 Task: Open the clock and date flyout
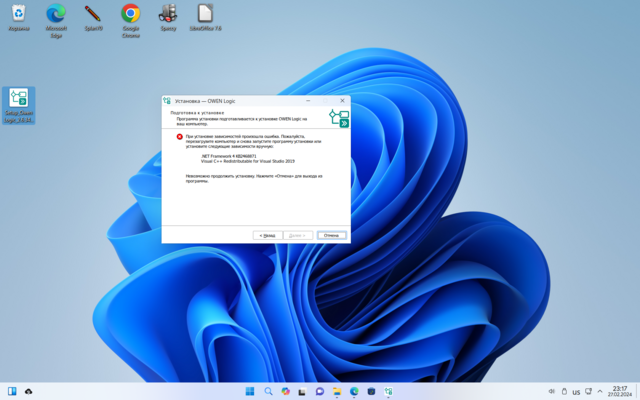point(619,391)
